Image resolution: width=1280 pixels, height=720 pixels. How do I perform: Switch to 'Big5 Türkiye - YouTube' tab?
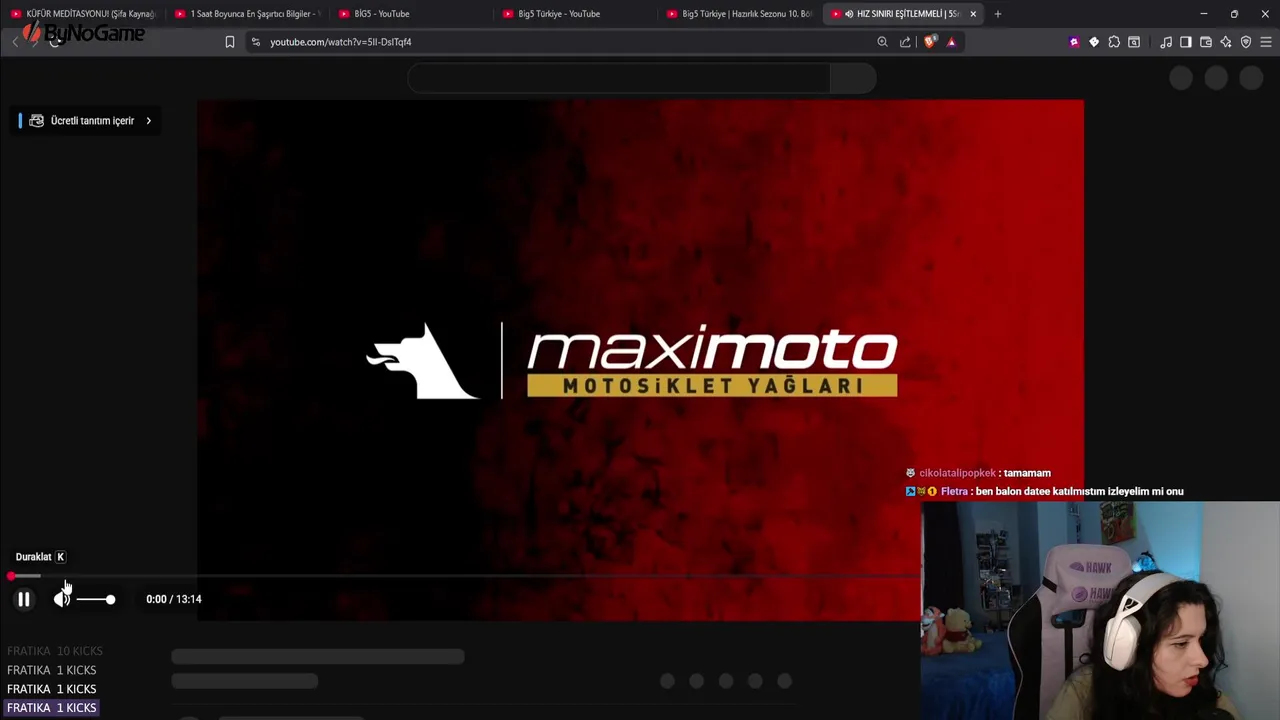576,14
